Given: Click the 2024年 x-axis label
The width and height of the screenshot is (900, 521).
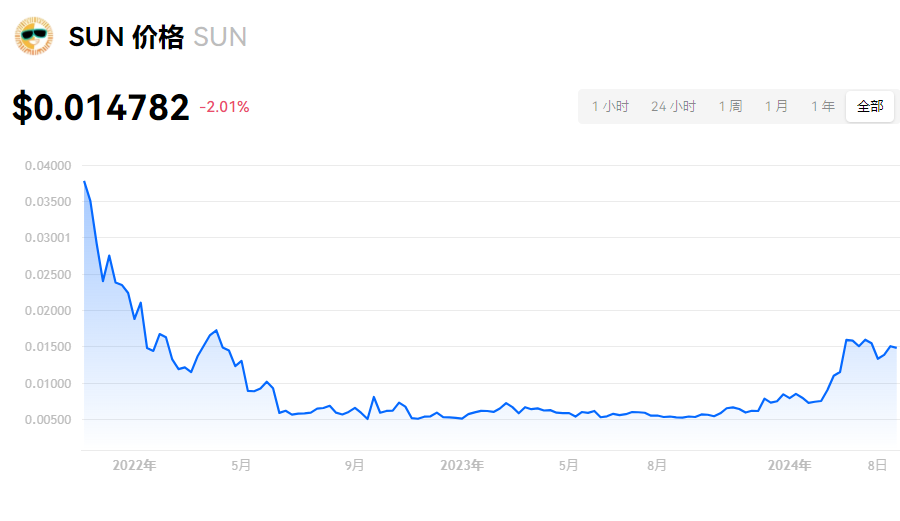Looking at the screenshot, I should click(x=790, y=465).
